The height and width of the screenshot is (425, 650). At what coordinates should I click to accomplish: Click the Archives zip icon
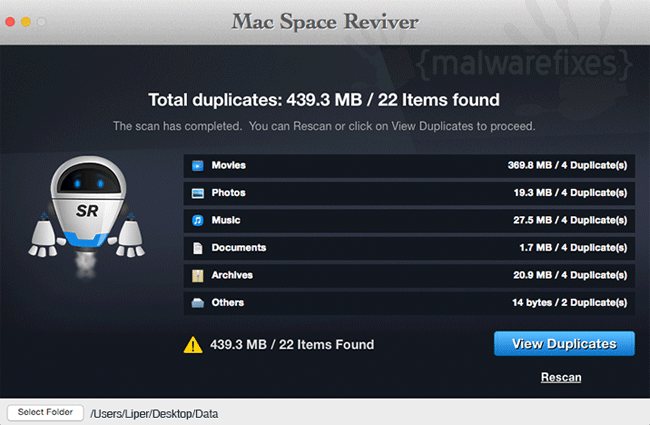[x=198, y=276]
